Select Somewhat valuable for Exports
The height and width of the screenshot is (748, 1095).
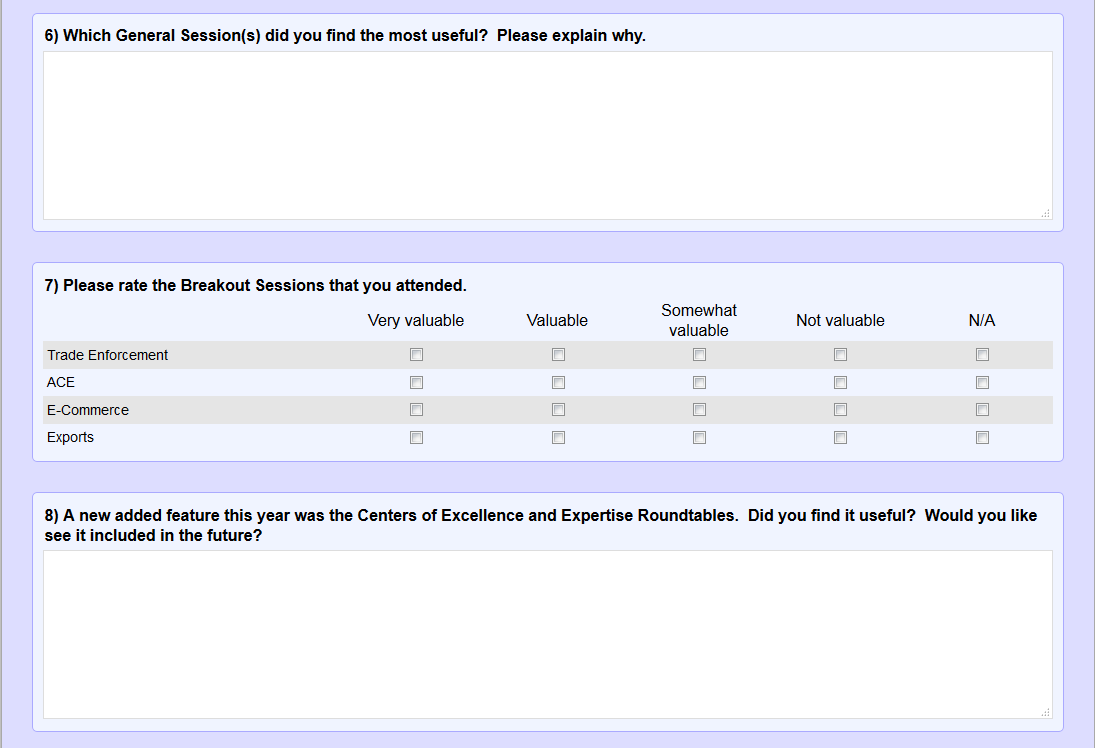tap(699, 438)
